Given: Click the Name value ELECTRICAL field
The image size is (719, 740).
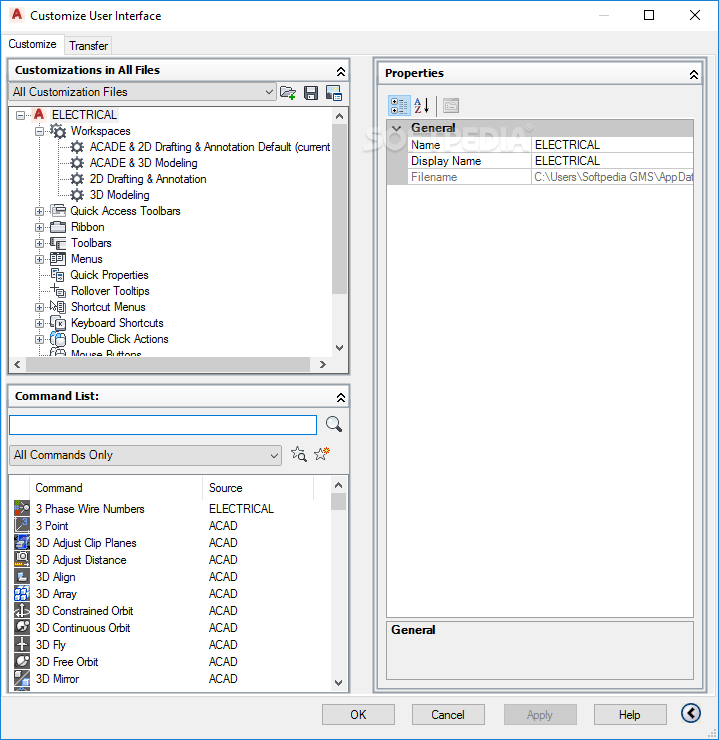Looking at the screenshot, I should point(612,145).
